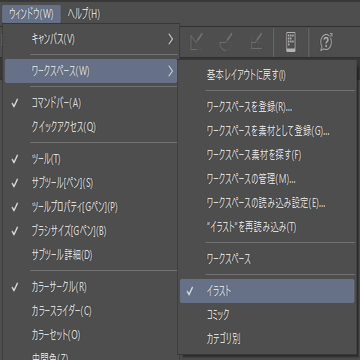Viewport: 360px width, 360px height.
Task: Show the カラースライダー(C) palette
Action: point(91,311)
